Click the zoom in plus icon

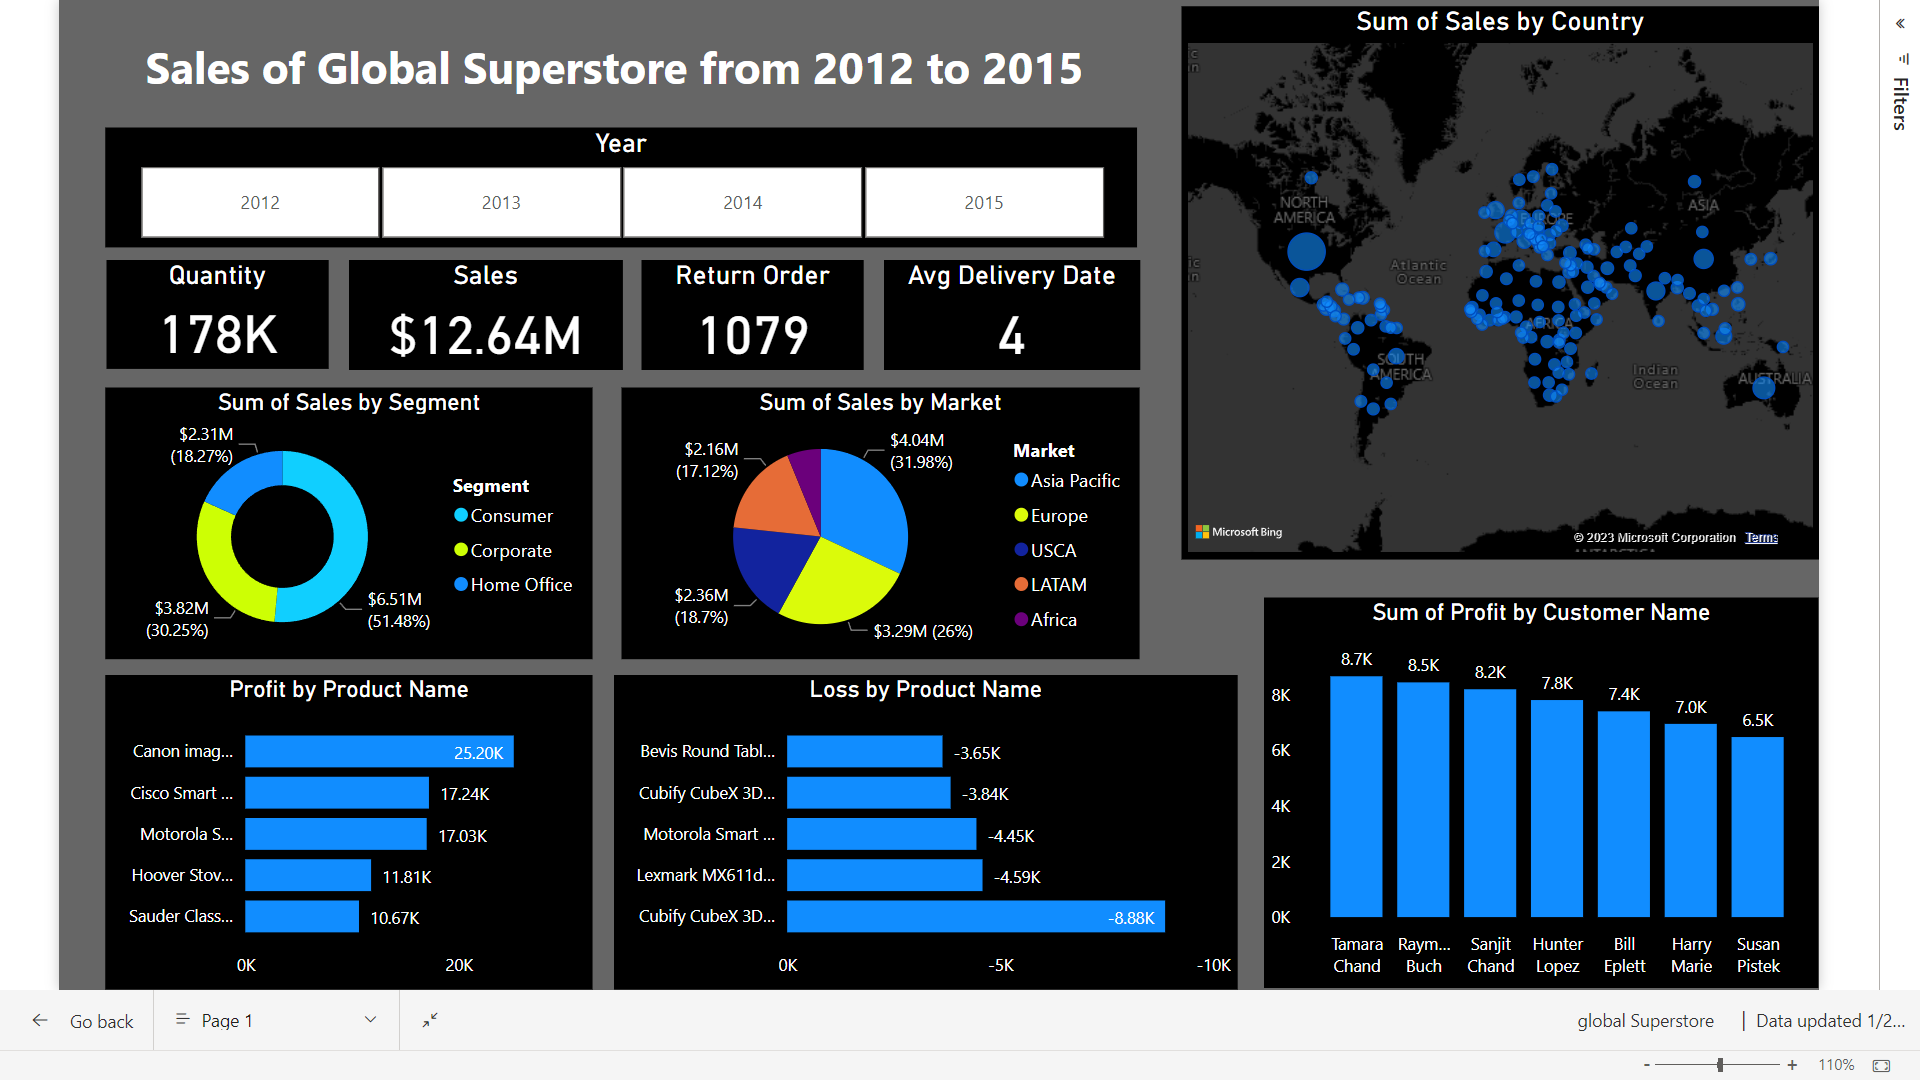1791,1064
